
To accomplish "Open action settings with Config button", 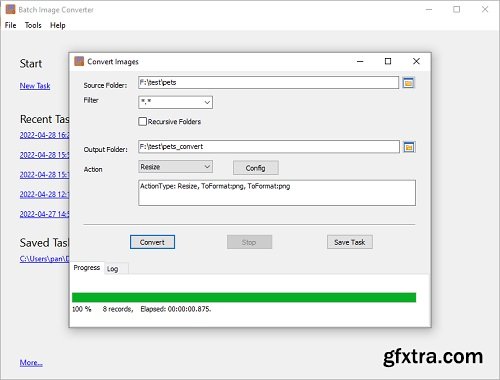I will [x=256, y=168].
